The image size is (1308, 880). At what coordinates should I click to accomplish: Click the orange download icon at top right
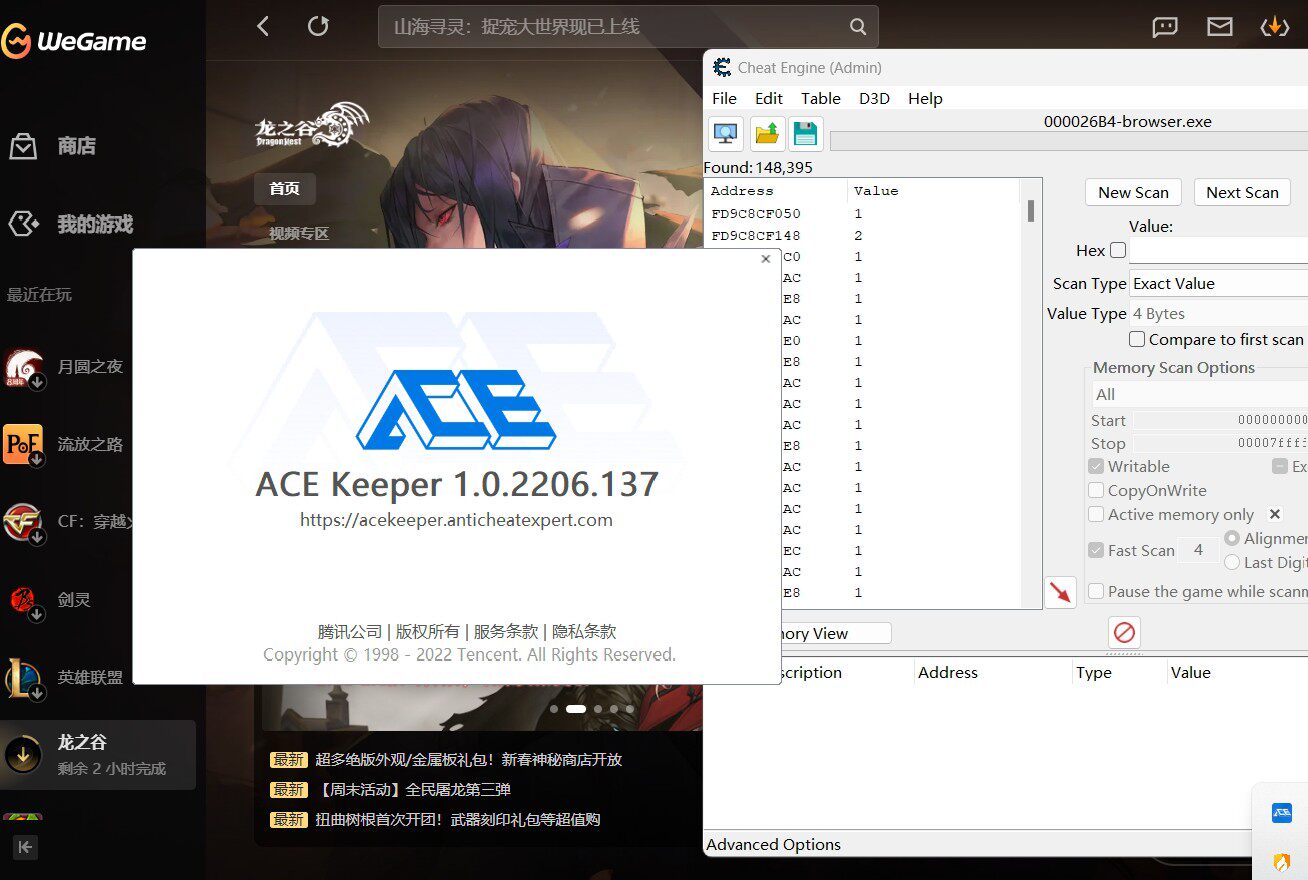pyautogui.click(x=1274, y=27)
